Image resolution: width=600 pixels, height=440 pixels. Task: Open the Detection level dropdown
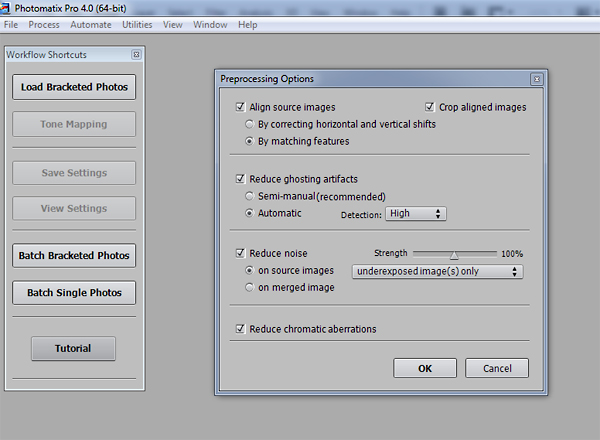[416, 213]
